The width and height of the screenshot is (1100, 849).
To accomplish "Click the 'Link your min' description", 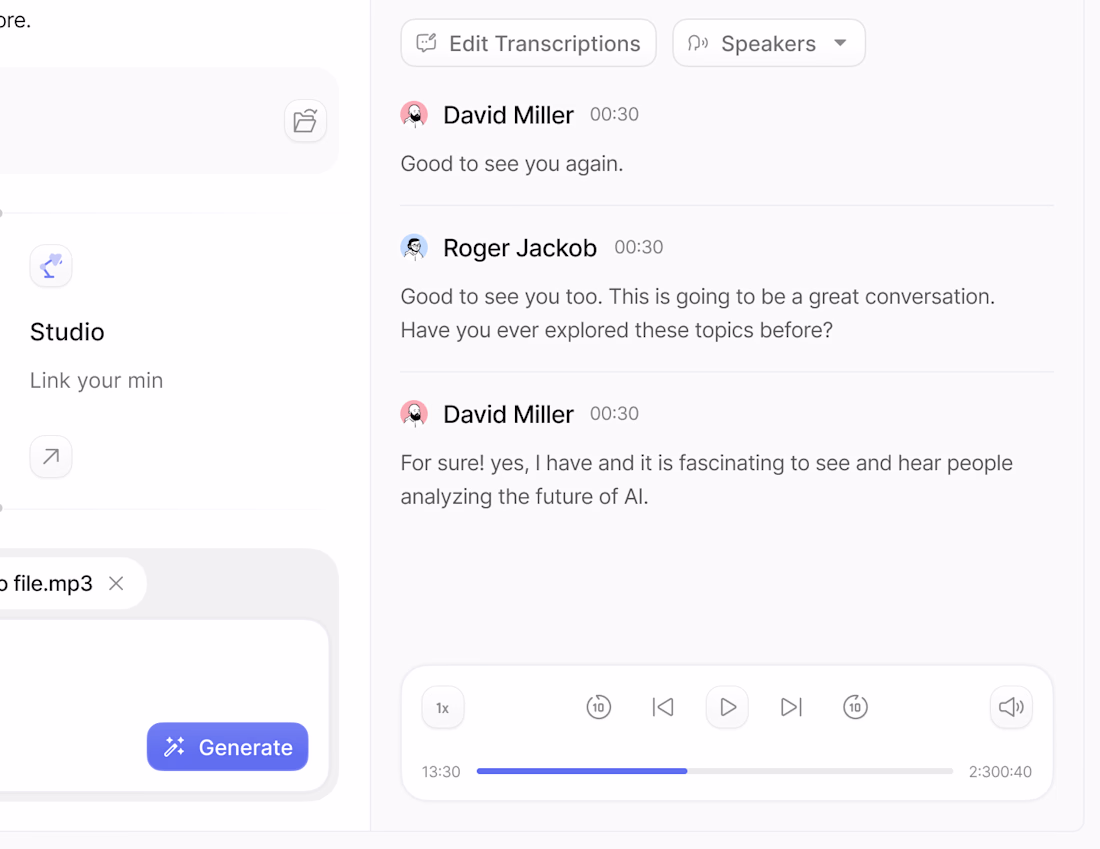I will [x=96, y=380].
